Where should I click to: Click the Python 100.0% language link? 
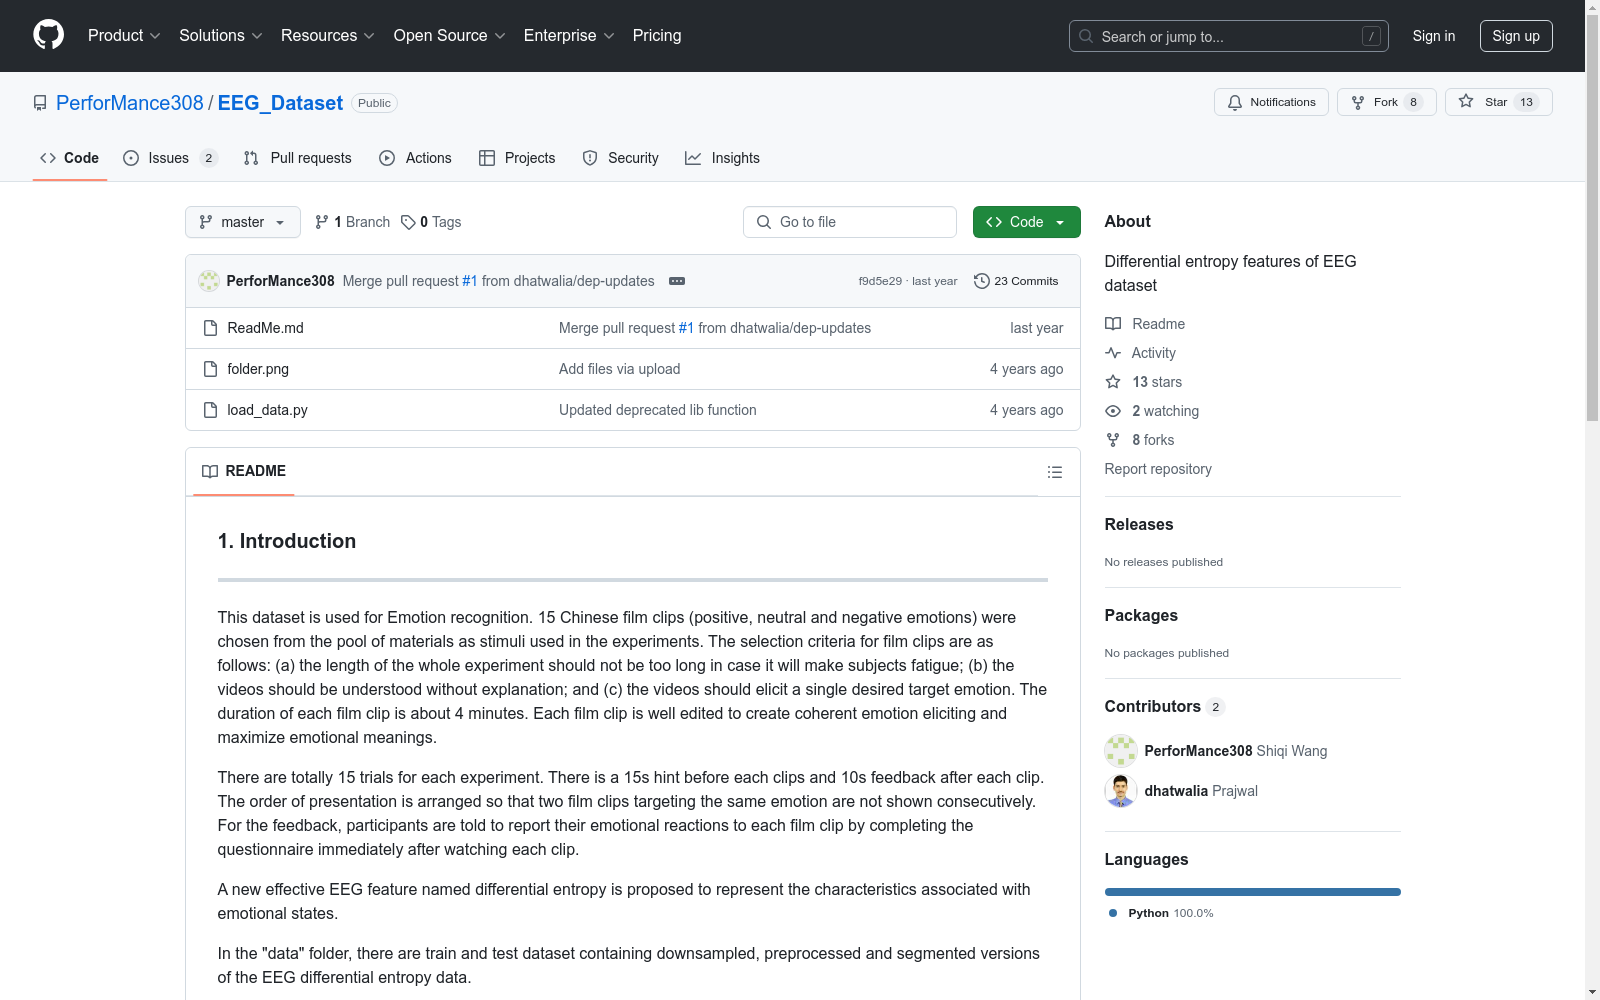click(1161, 913)
